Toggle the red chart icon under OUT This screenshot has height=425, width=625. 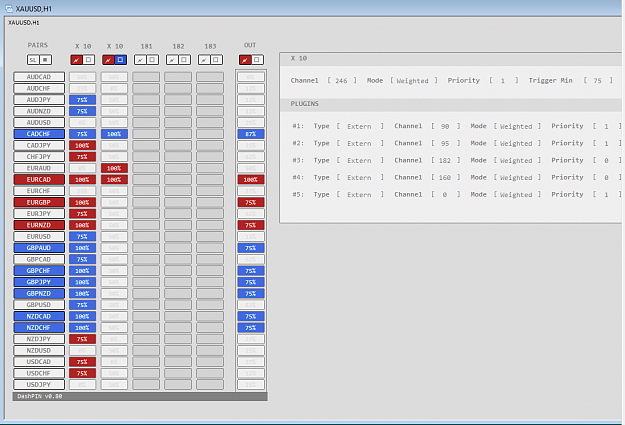245,60
